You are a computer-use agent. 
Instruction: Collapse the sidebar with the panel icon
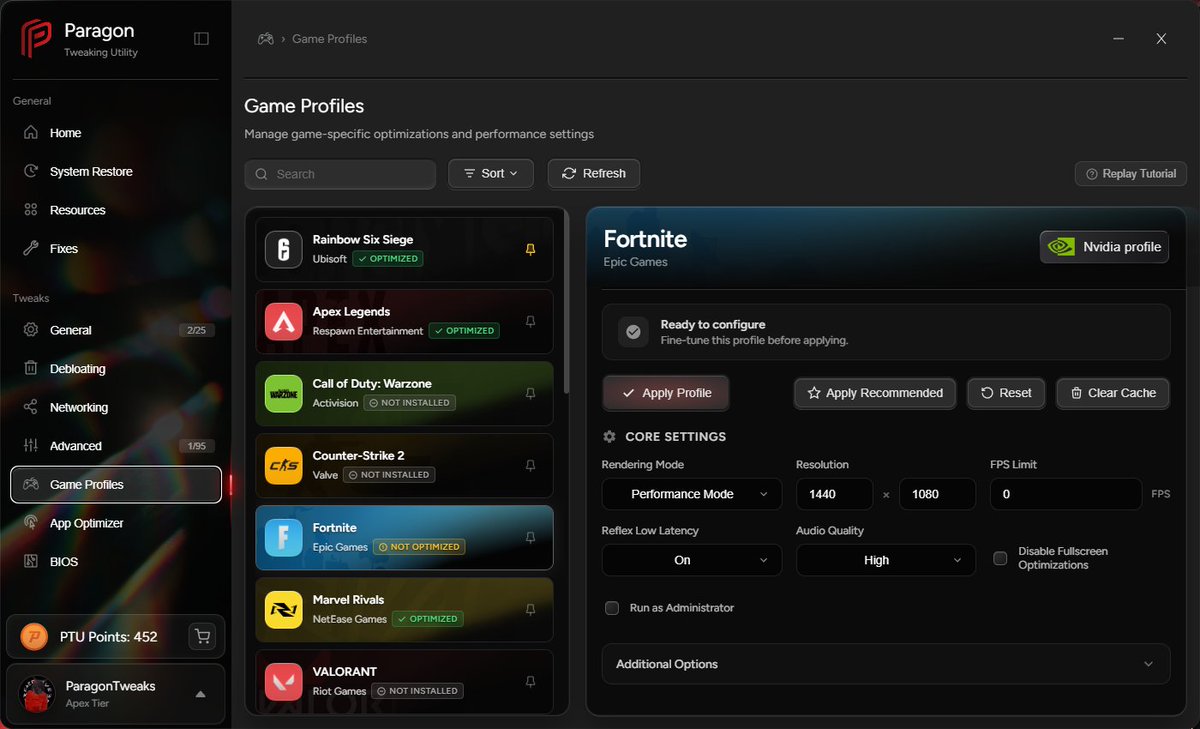pyautogui.click(x=201, y=39)
